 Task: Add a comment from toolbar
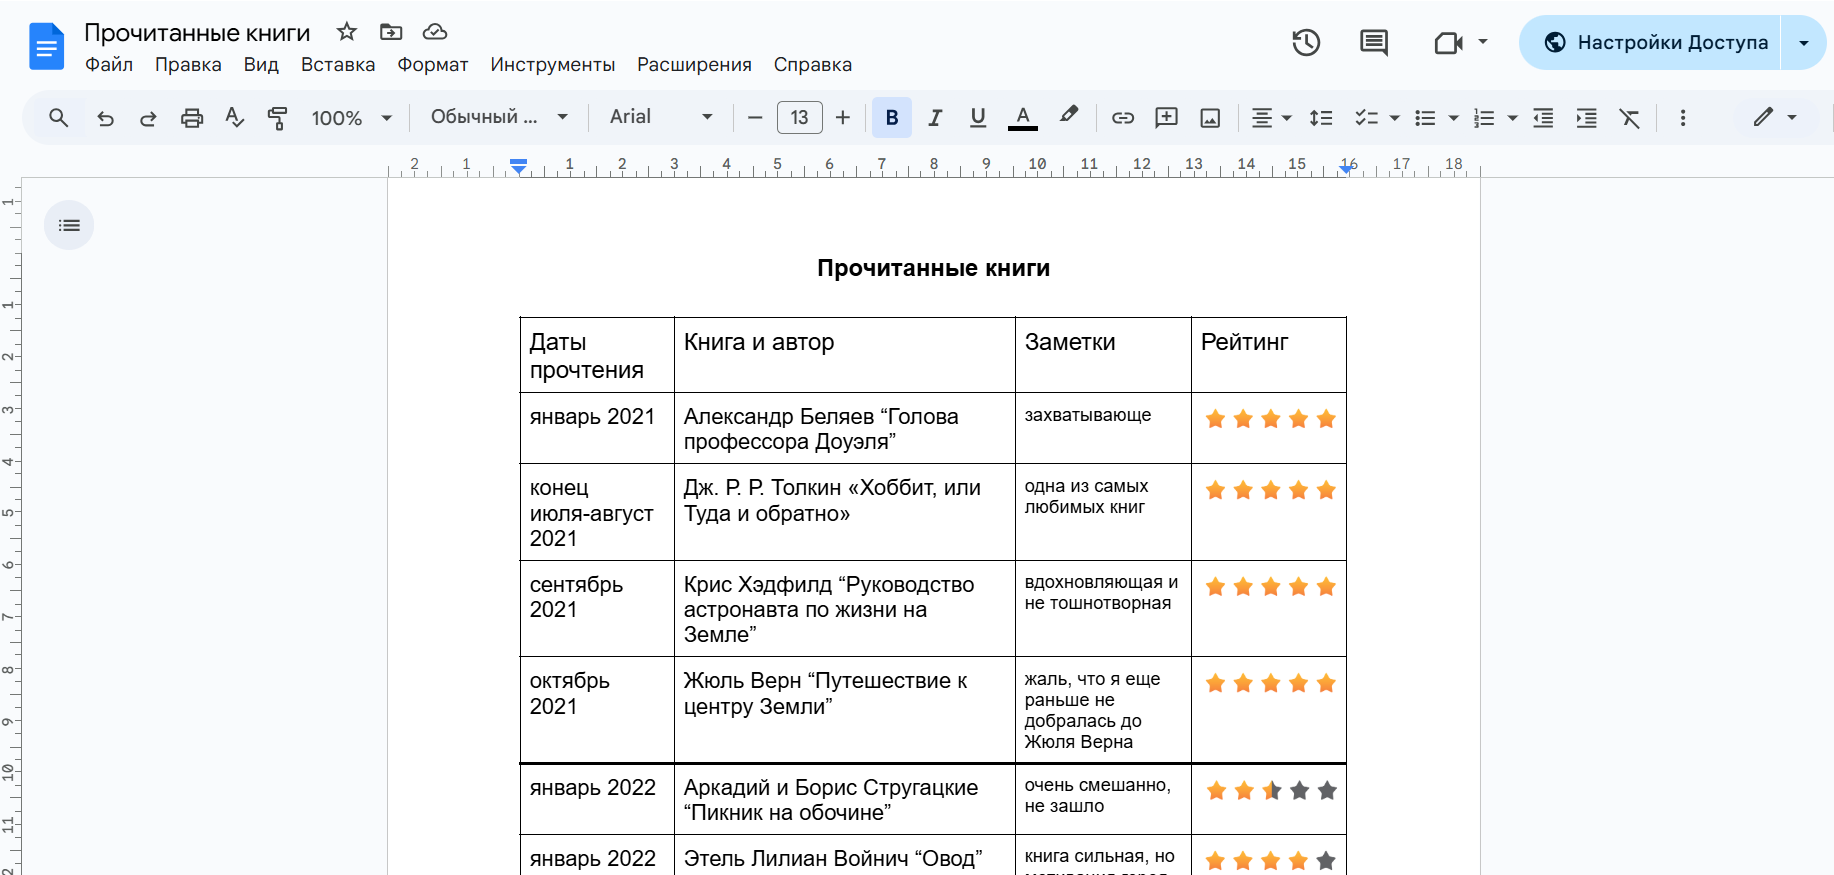click(1166, 118)
